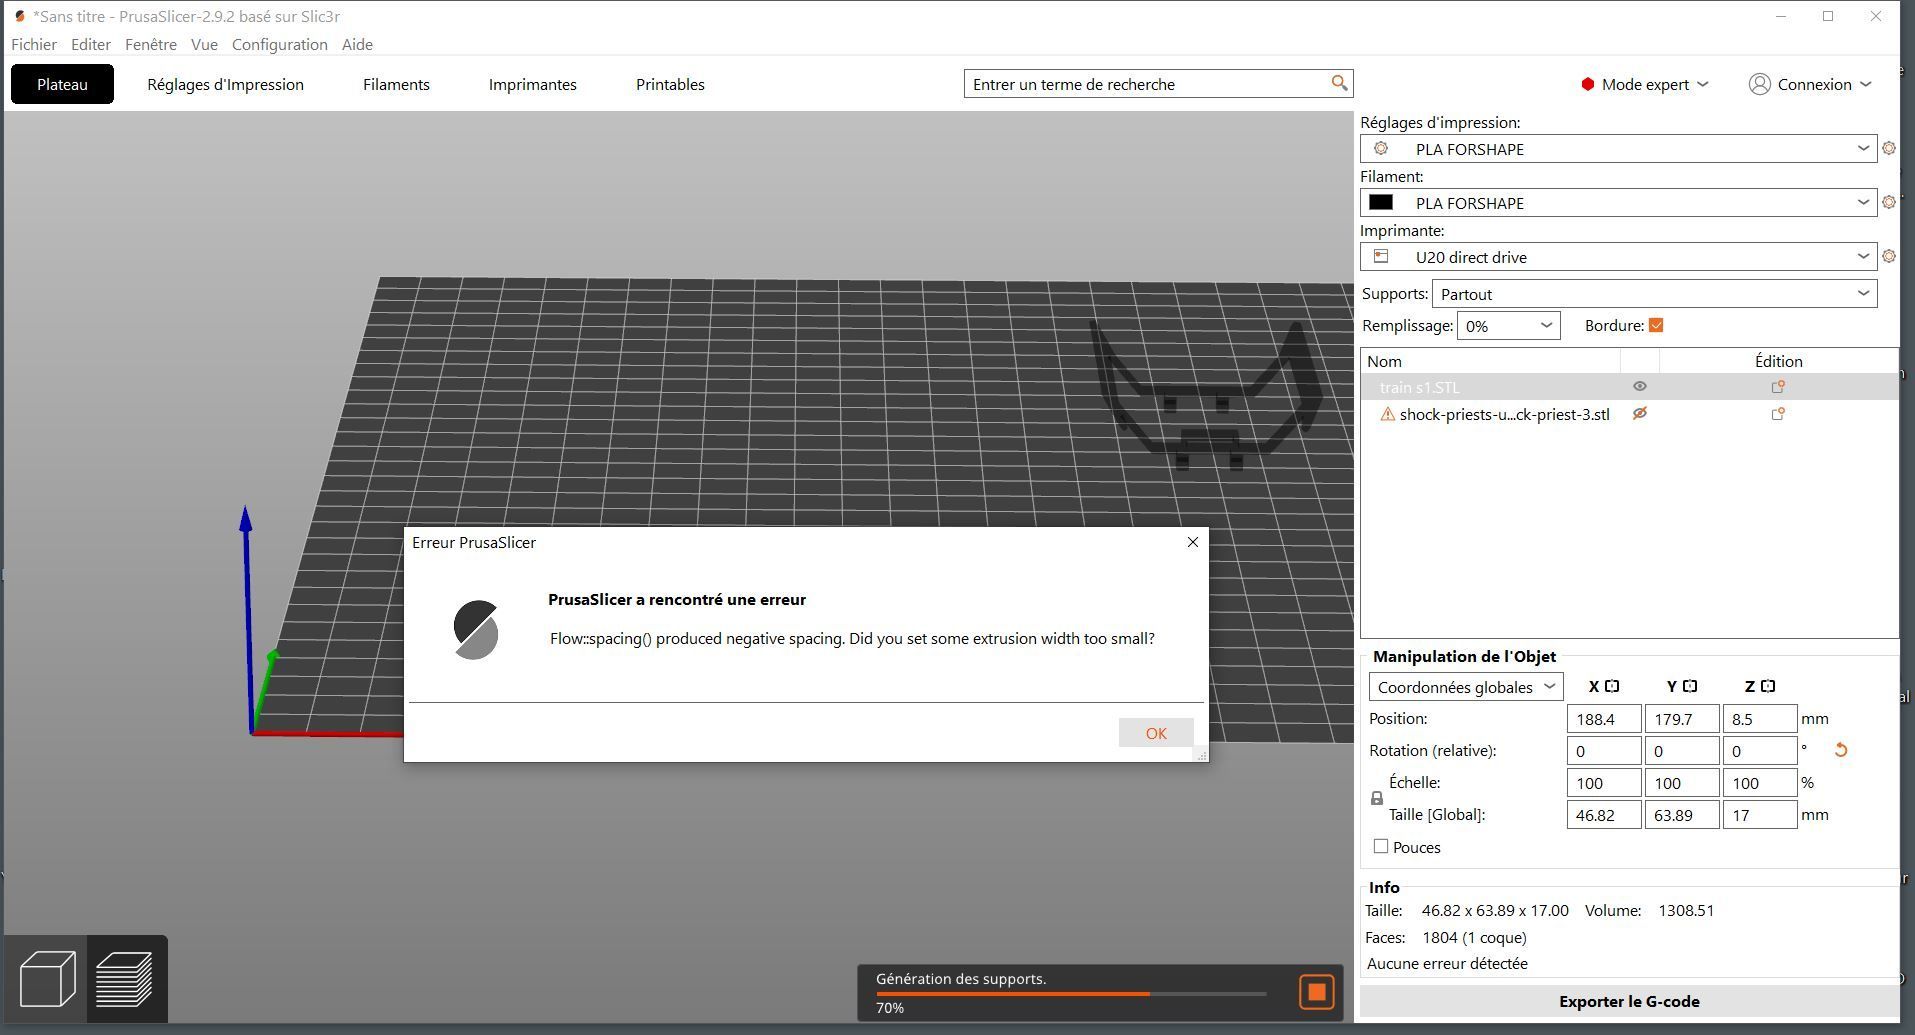1915x1035 pixels.
Task: Click the Rotation X field
Action: click(x=1604, y=750)
